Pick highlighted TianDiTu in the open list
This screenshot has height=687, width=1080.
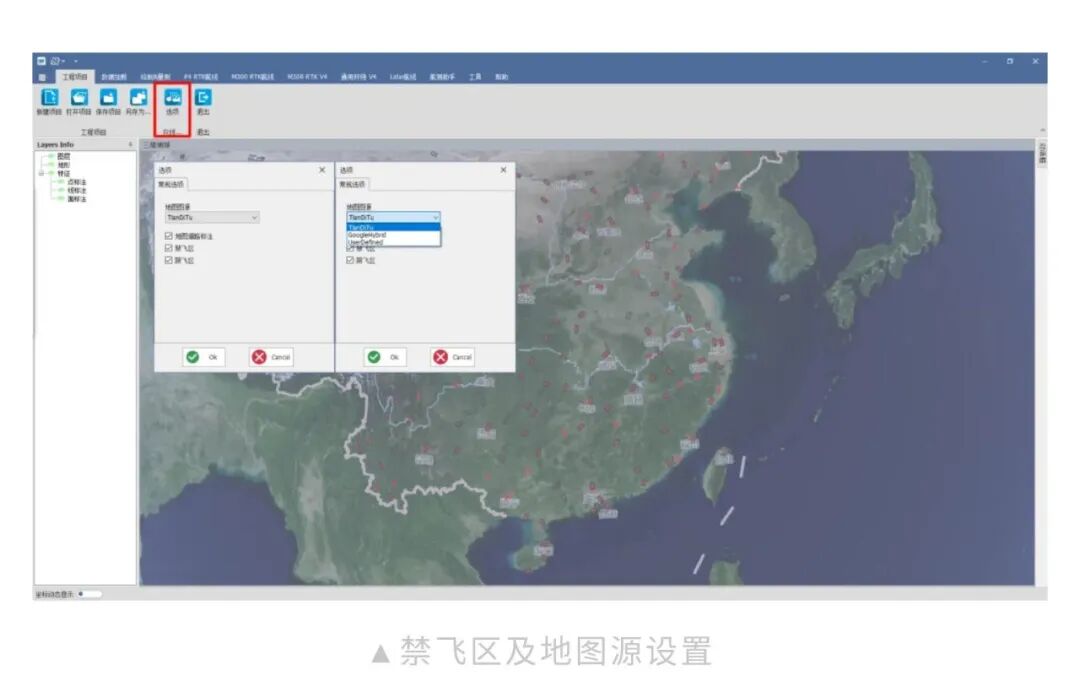coord(393,227)
